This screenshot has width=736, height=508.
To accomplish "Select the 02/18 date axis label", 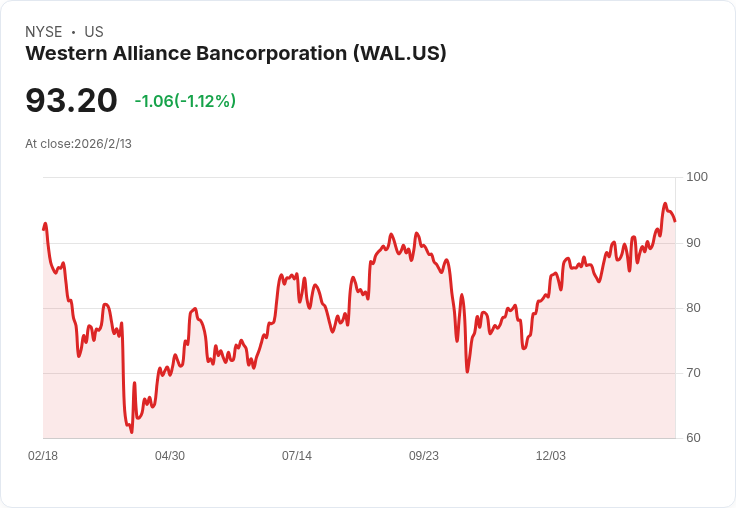I will coord(43,455).
